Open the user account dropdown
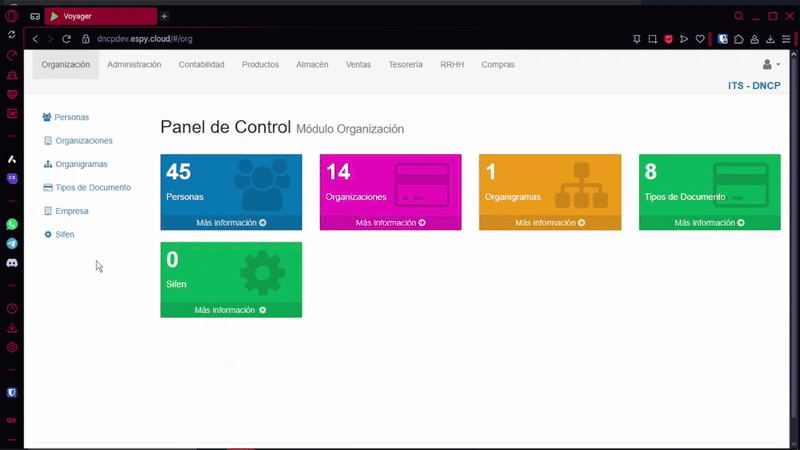This screenshot has height=450, width=800. pyautogui.click(x=771, y=65)
